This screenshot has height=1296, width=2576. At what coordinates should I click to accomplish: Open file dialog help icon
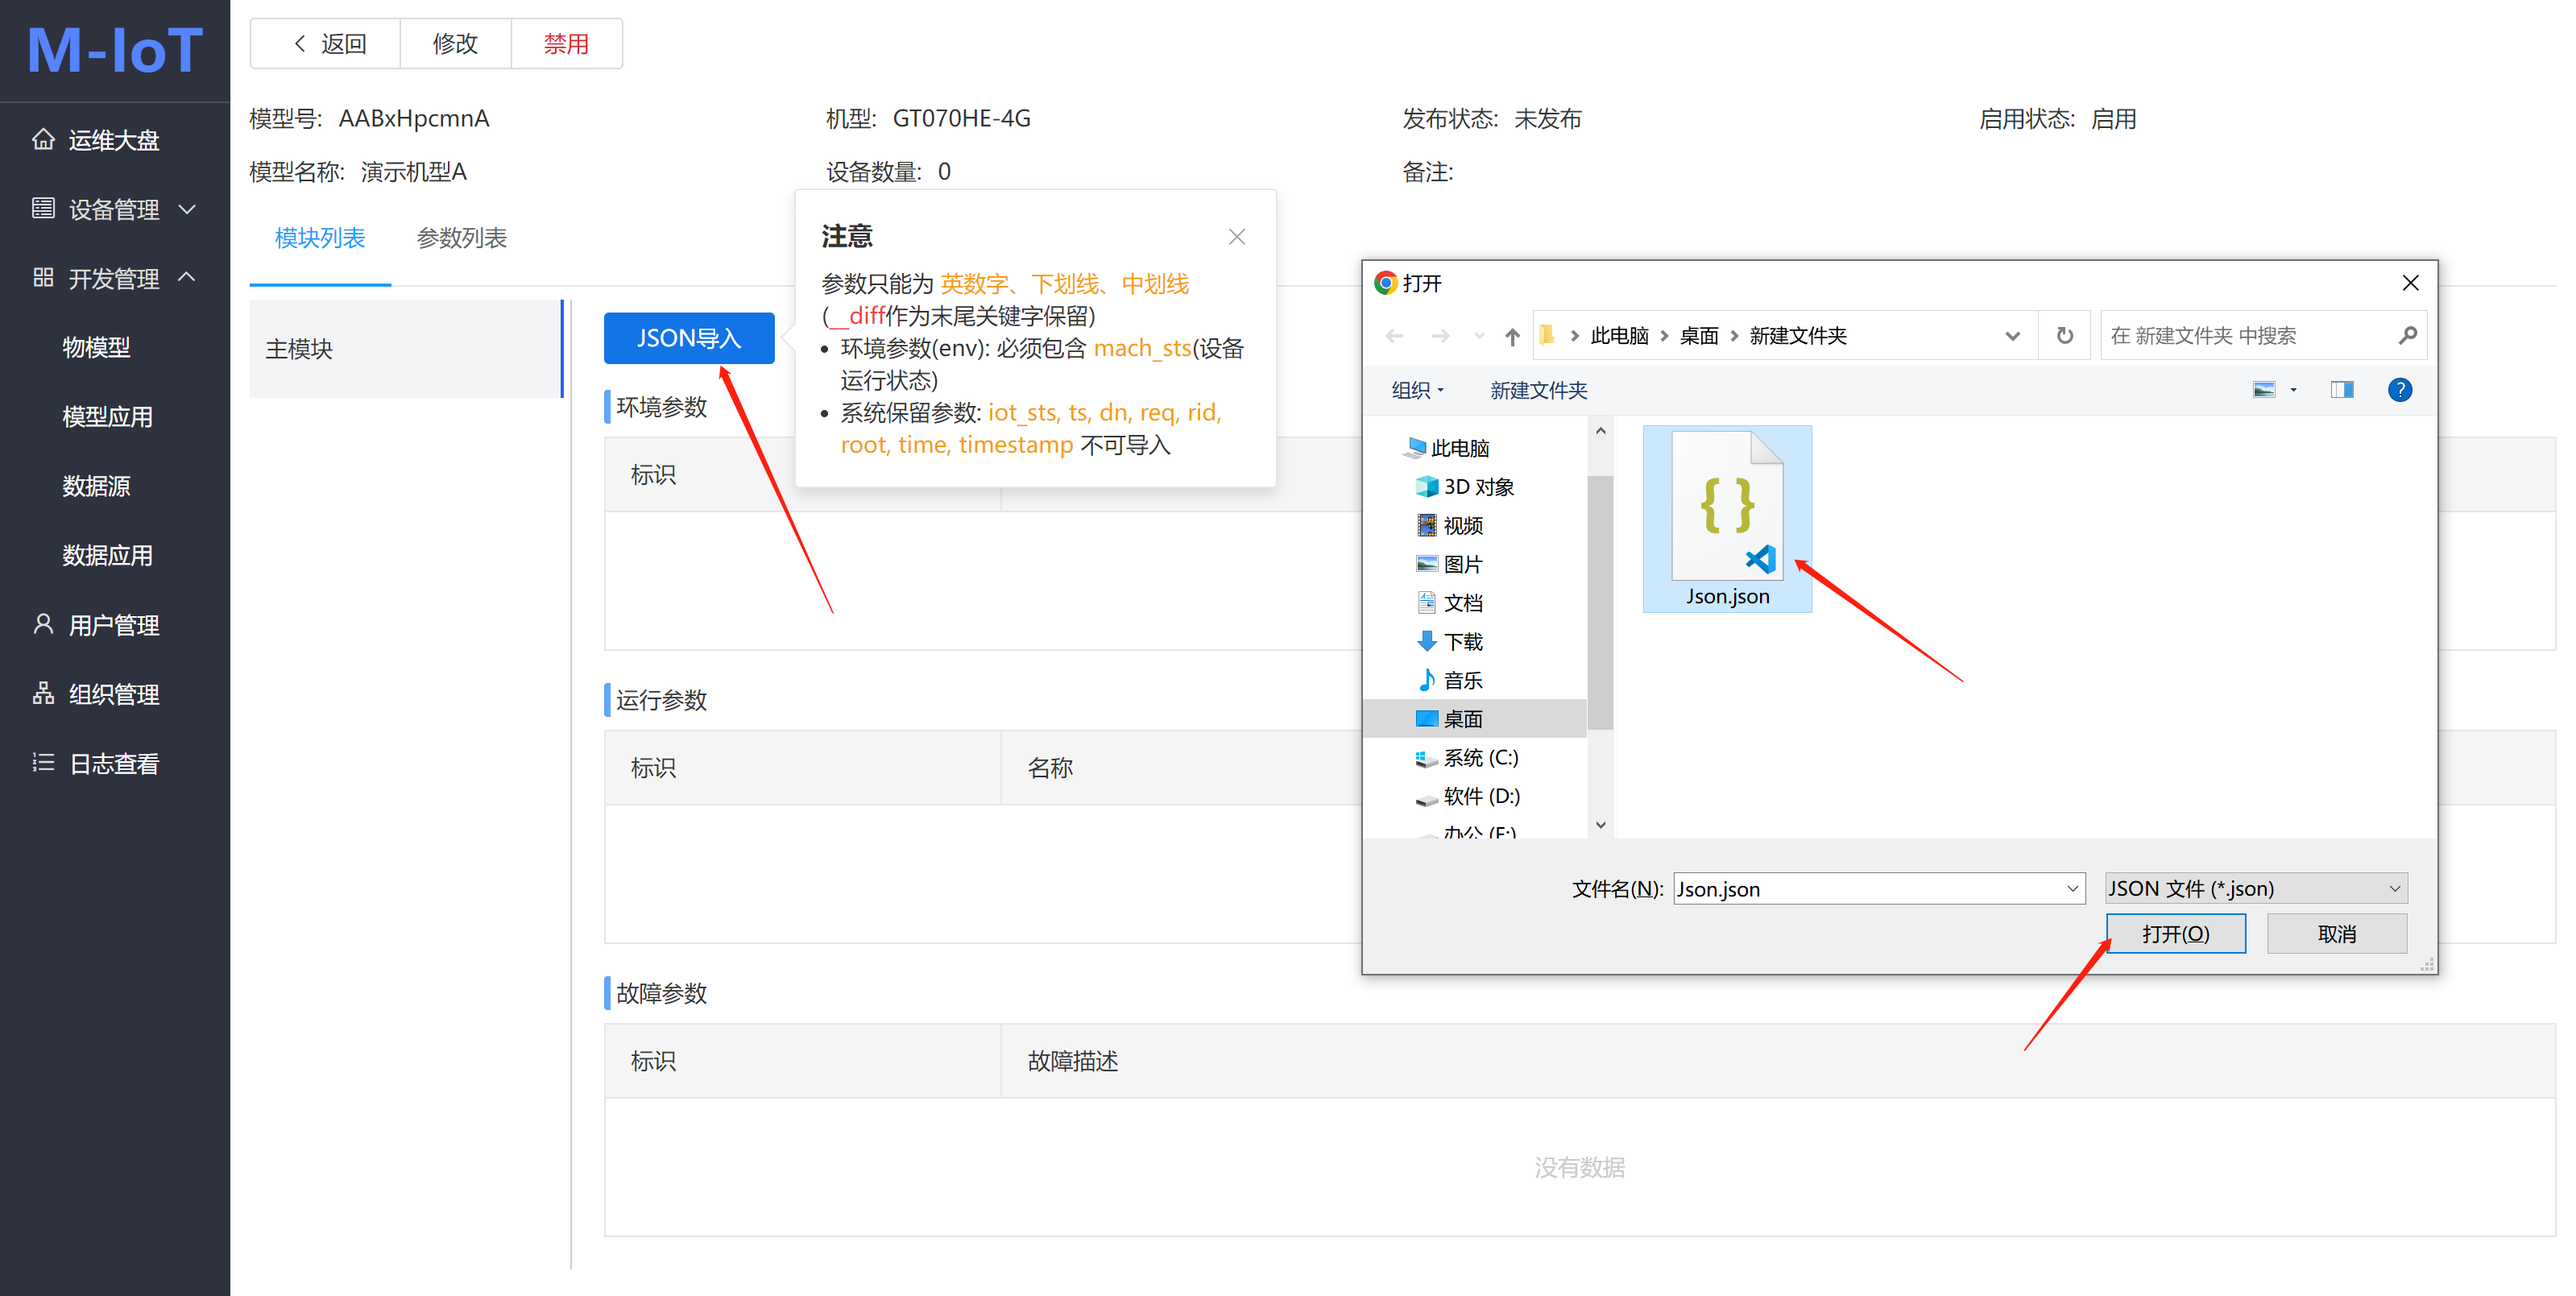[x=2400, y=390]
